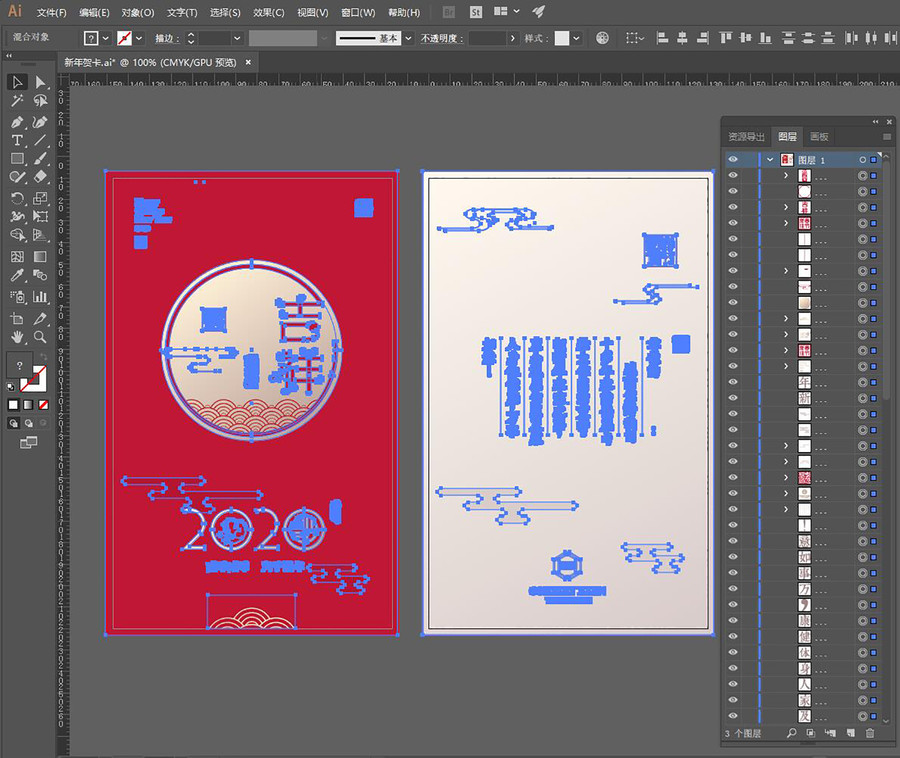This screenshot has height=758, width=900.
Task: Open the recolor artwork wheel icon
Action: (602, 38)
